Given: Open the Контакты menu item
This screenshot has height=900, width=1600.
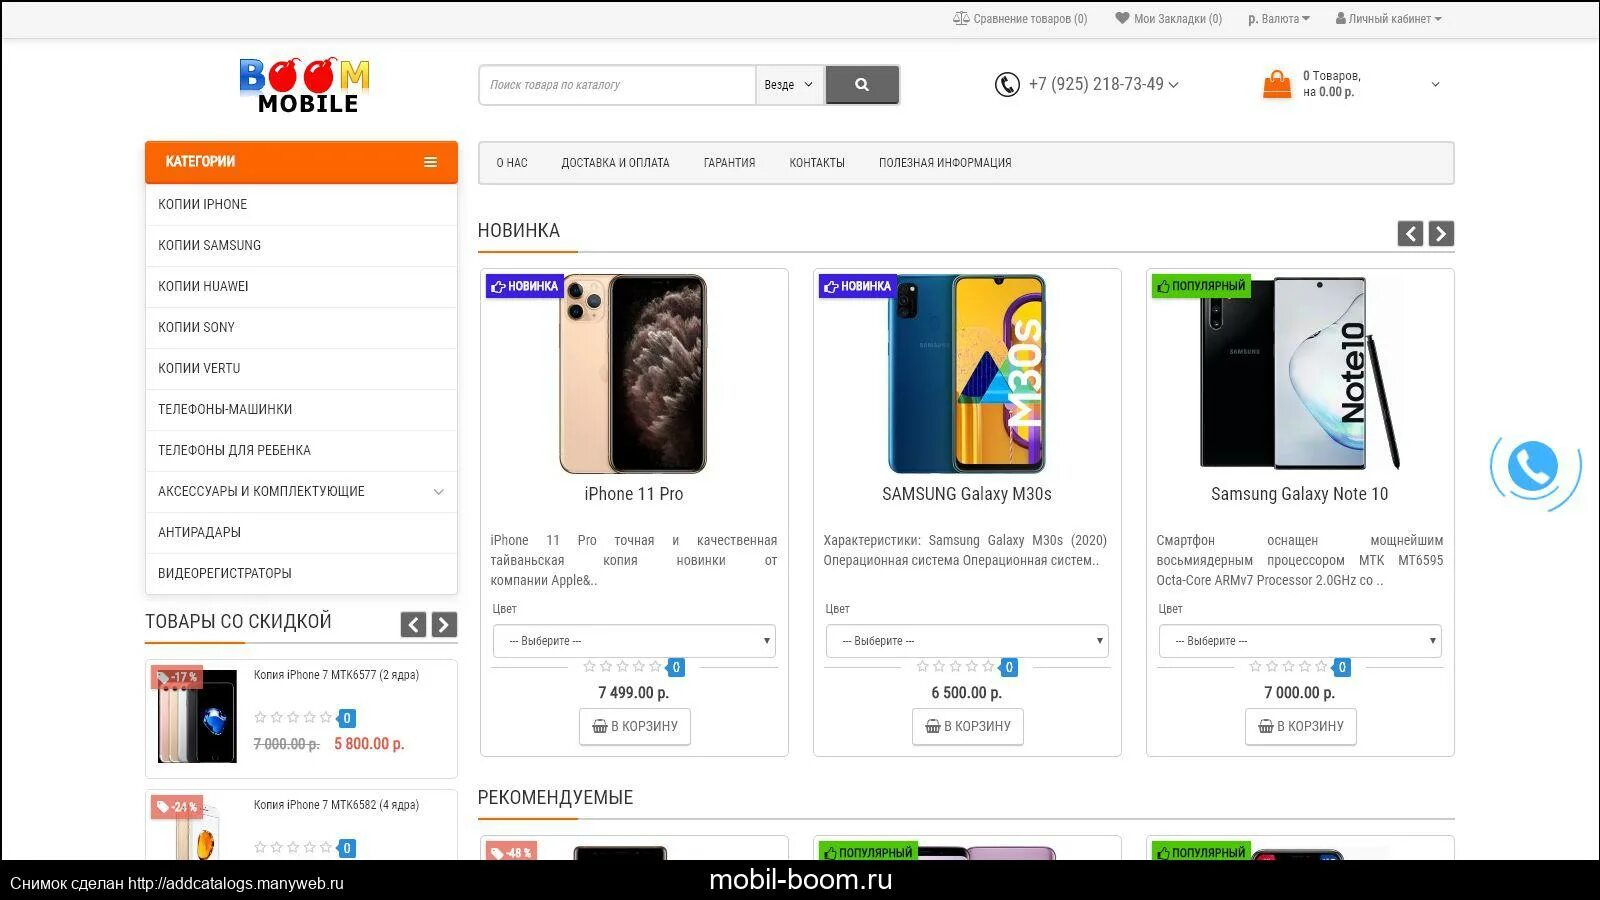Looking at the screenshot, I should tap(817, 163).
